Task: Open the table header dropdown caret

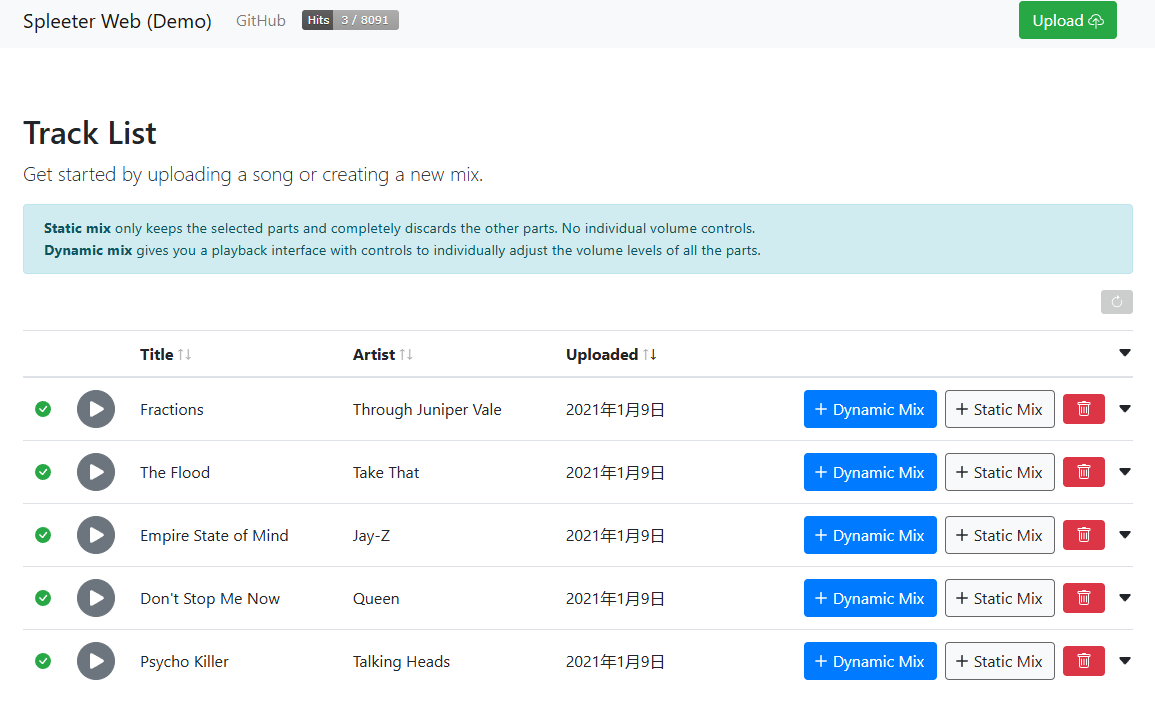Action: [1124, 353]
